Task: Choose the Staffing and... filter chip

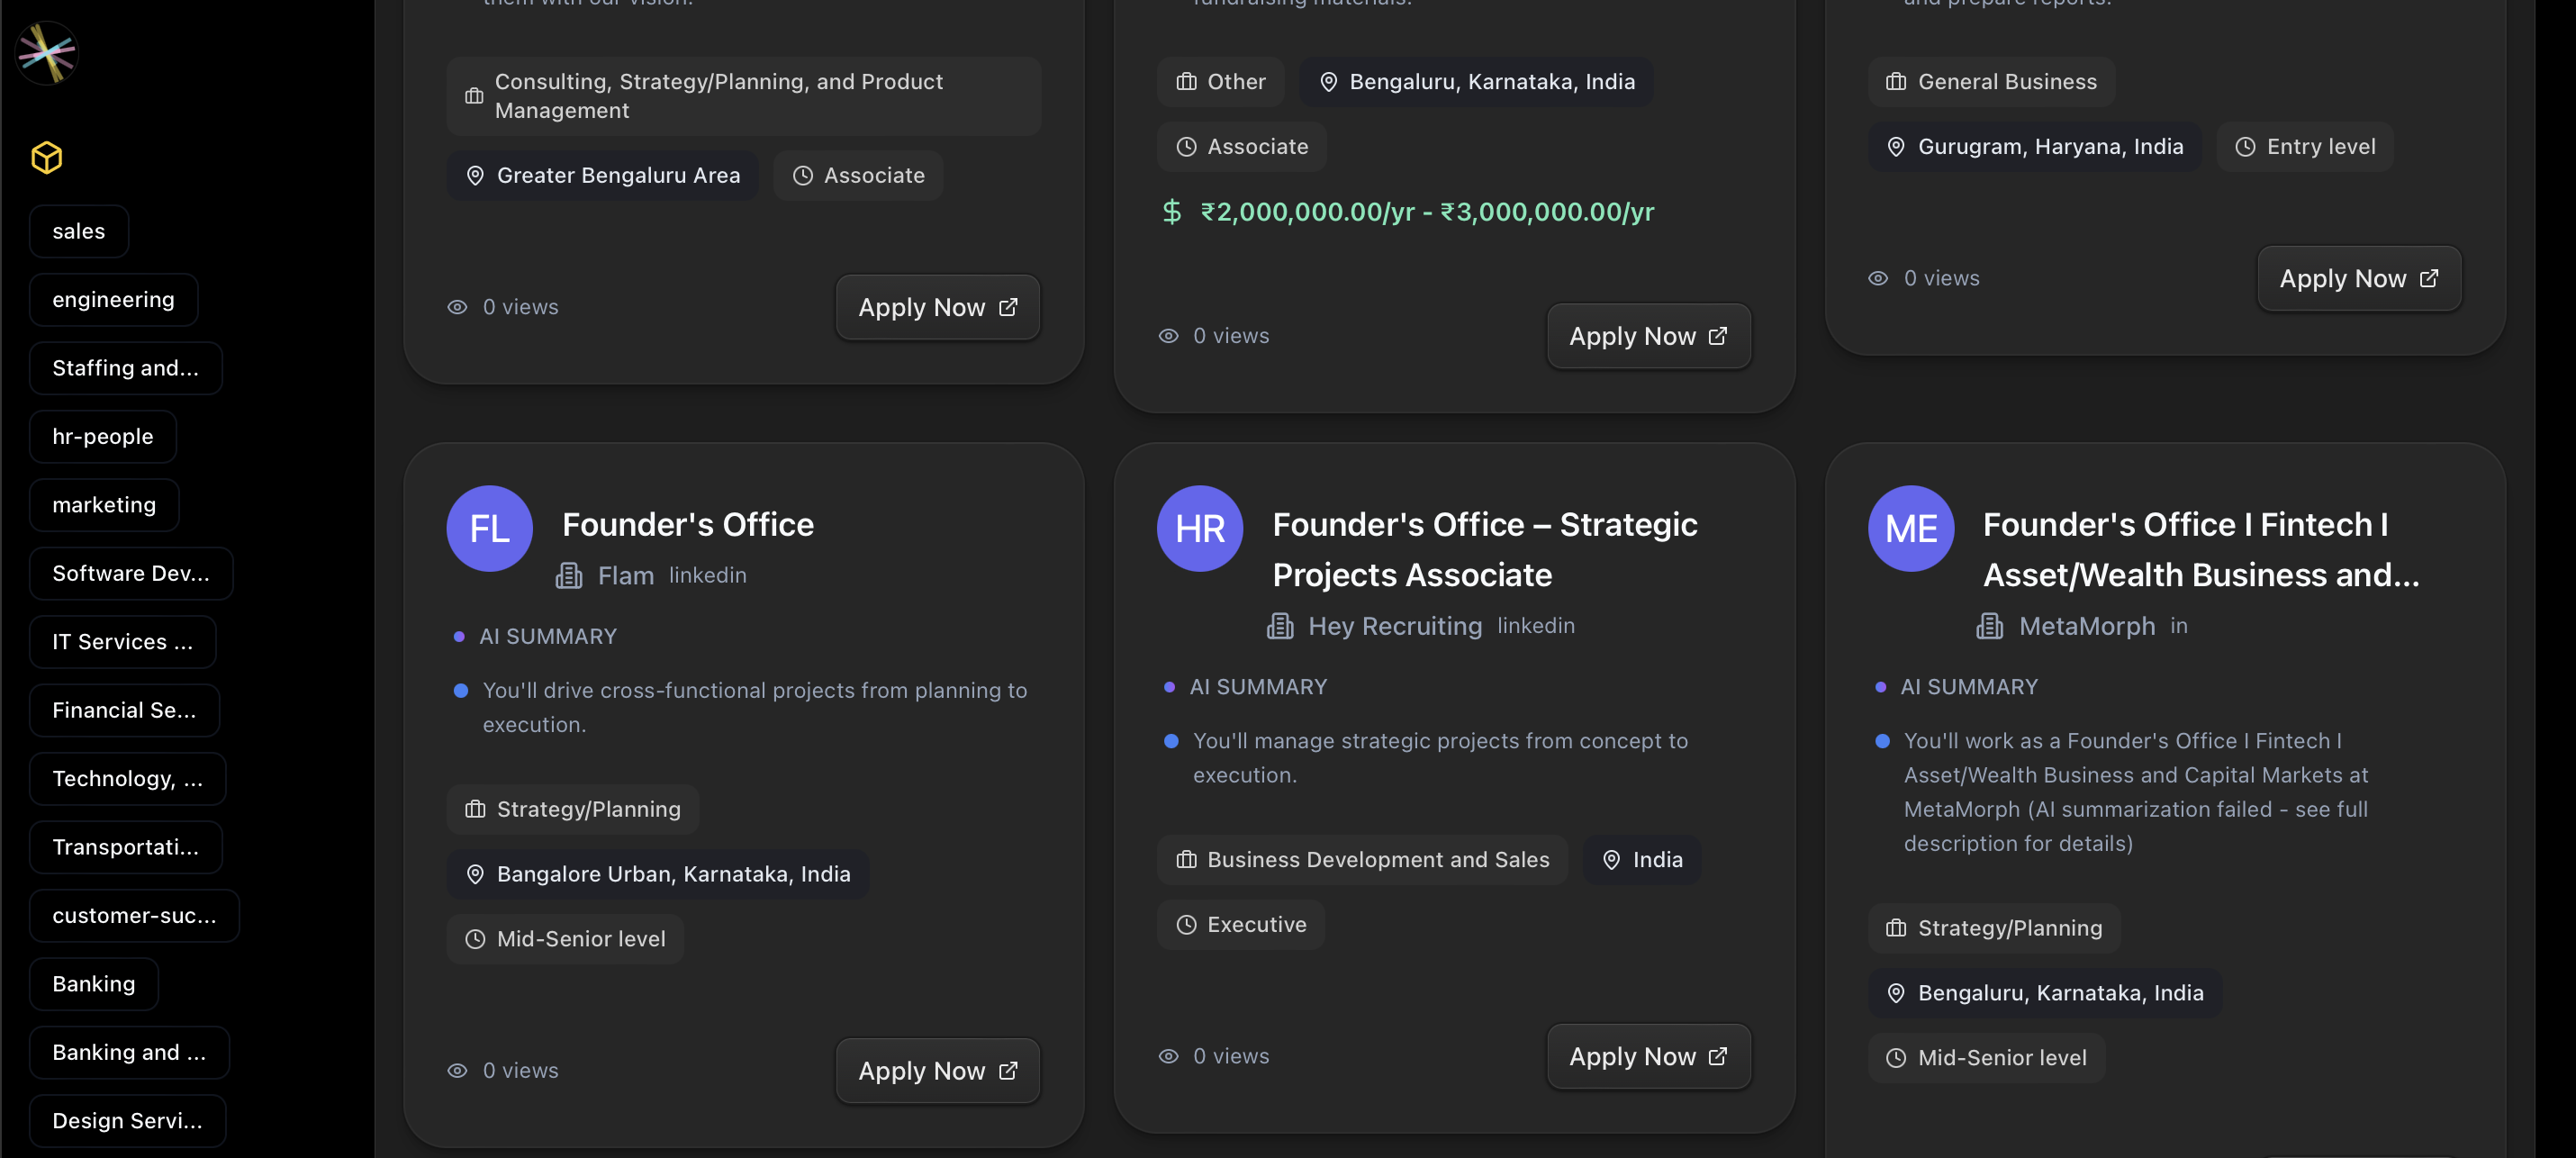Action: [126, 368]
